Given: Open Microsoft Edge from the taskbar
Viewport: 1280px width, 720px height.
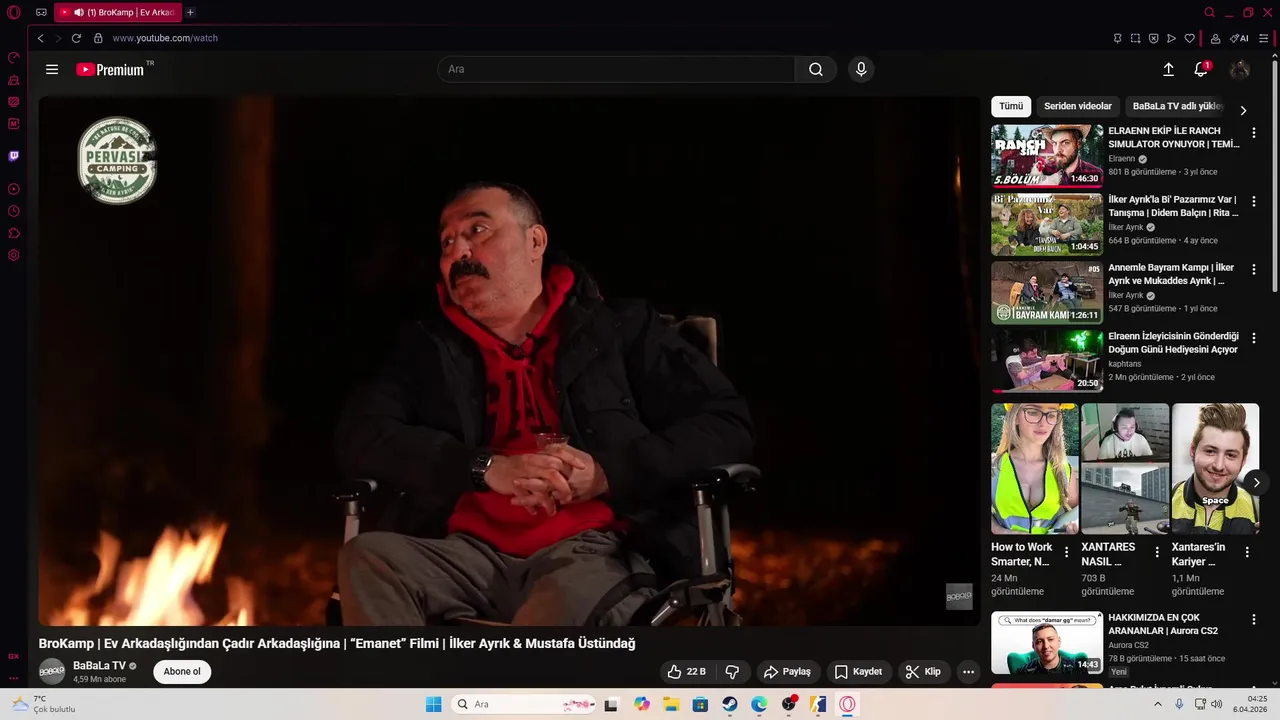Looking at the screenshot, I should [x=759, y=704].
